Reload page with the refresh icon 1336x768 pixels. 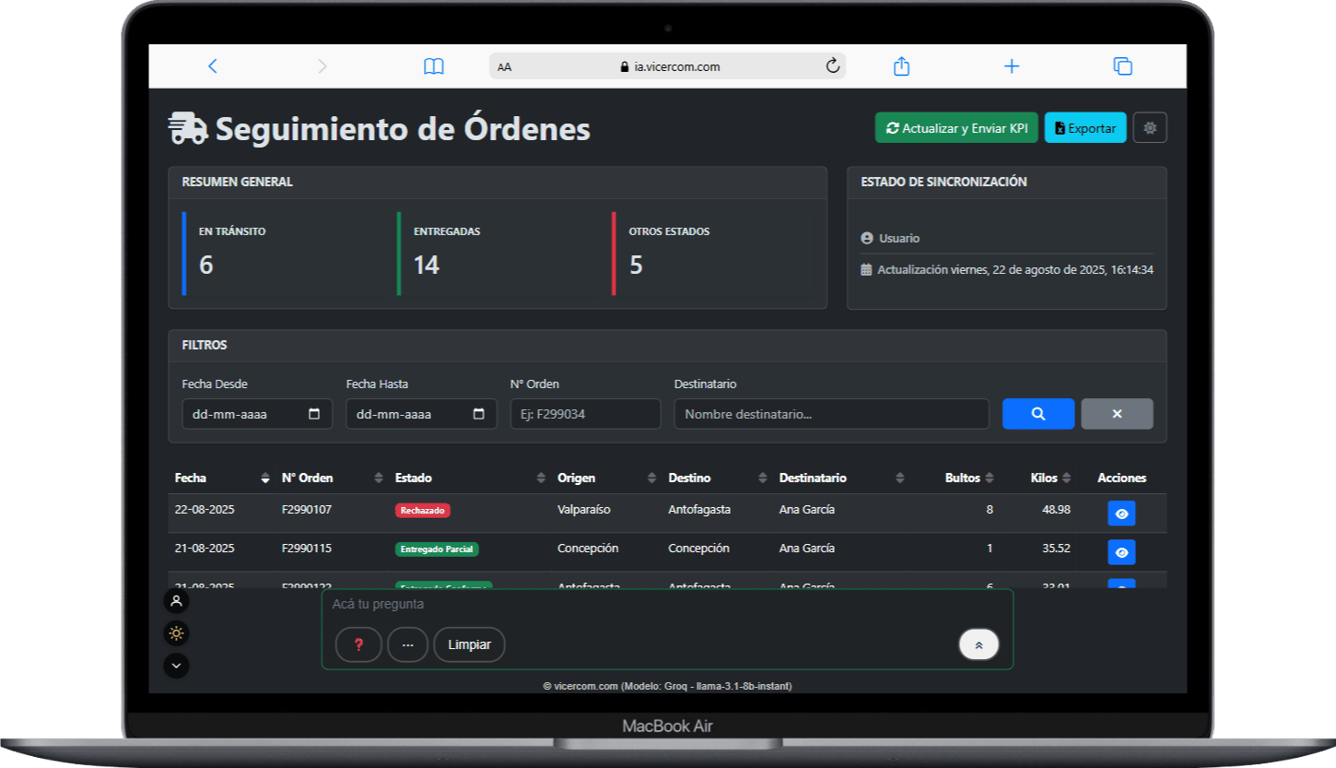pyautogui.click(x=832, y=66)
